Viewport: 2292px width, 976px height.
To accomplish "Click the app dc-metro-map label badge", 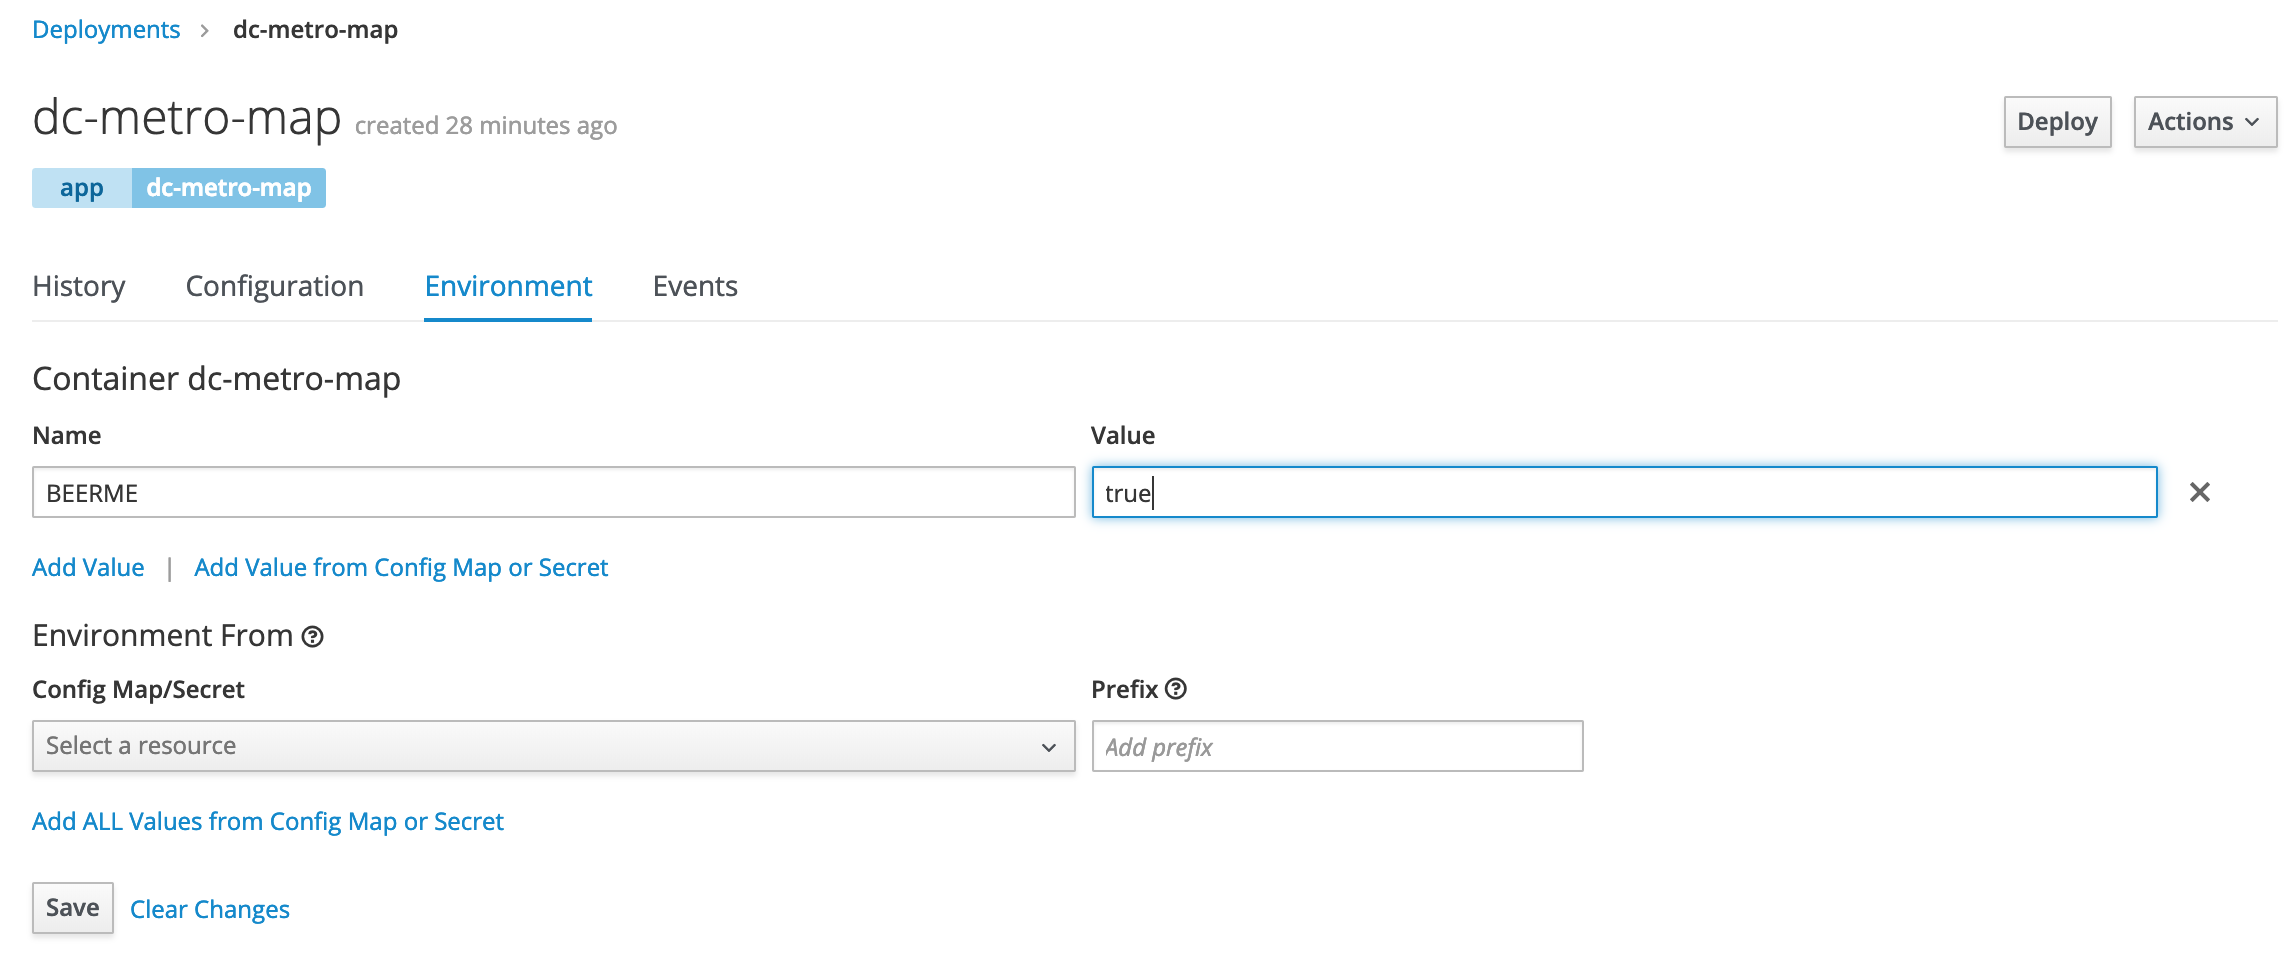I will pyautogui.click(x=179, y=188).
